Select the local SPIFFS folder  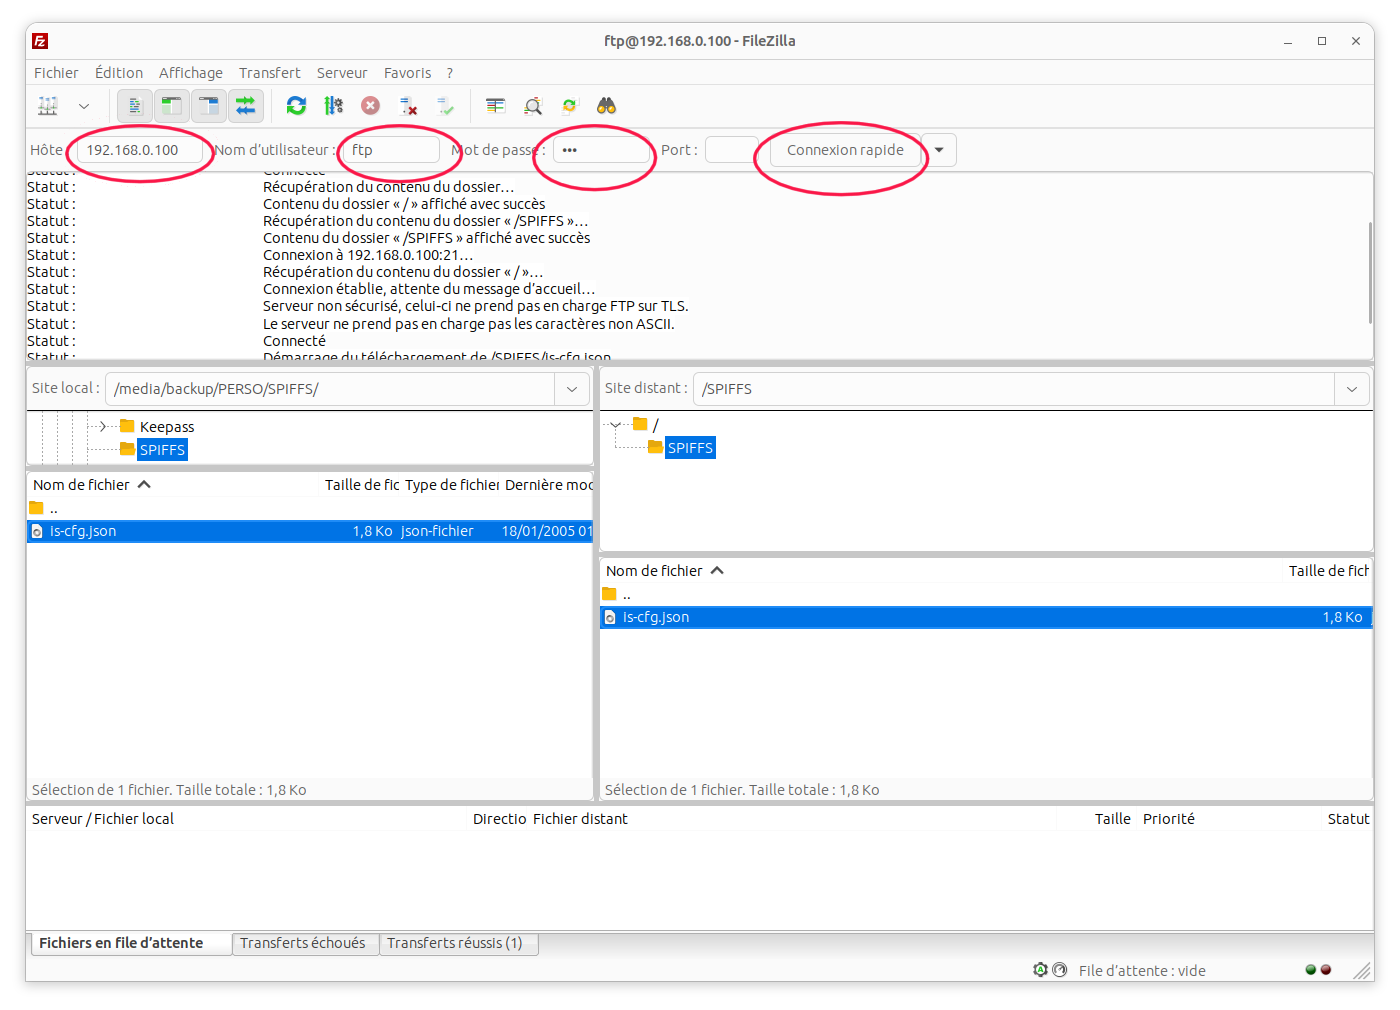[x=162, y=450]
